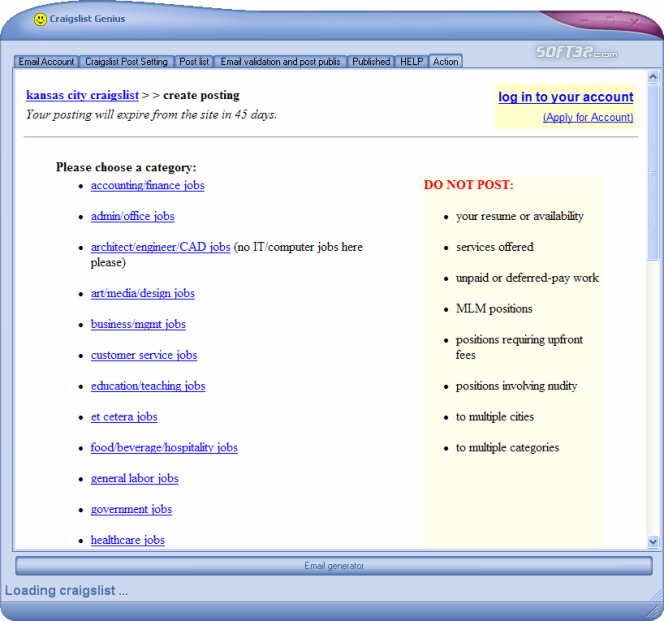Open customer service jobs category
Screen dimensions: 664x621
[144, 355]
